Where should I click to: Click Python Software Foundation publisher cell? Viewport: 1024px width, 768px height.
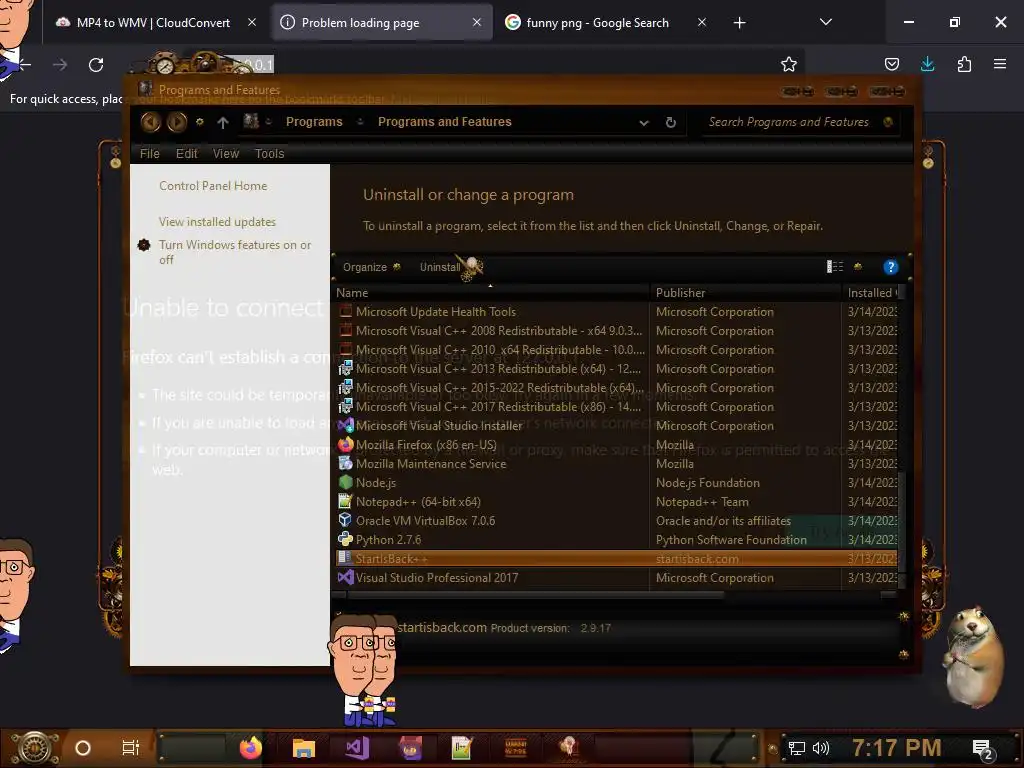click(x=731, y=539)
